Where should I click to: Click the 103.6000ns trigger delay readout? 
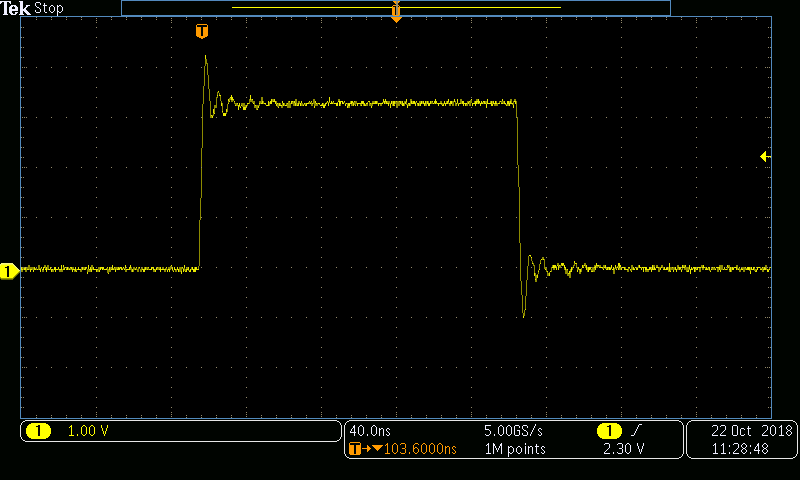410,449
